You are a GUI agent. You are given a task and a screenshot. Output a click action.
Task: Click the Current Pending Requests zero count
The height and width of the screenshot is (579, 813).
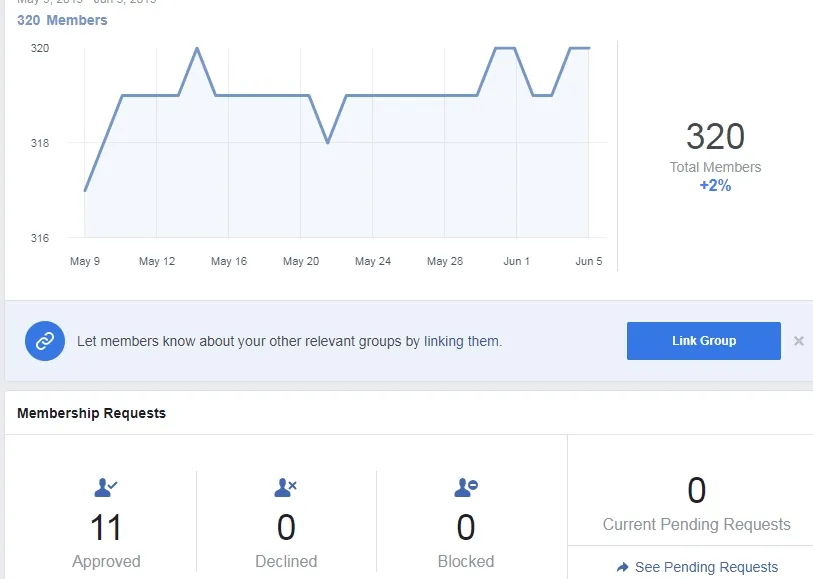696,491
